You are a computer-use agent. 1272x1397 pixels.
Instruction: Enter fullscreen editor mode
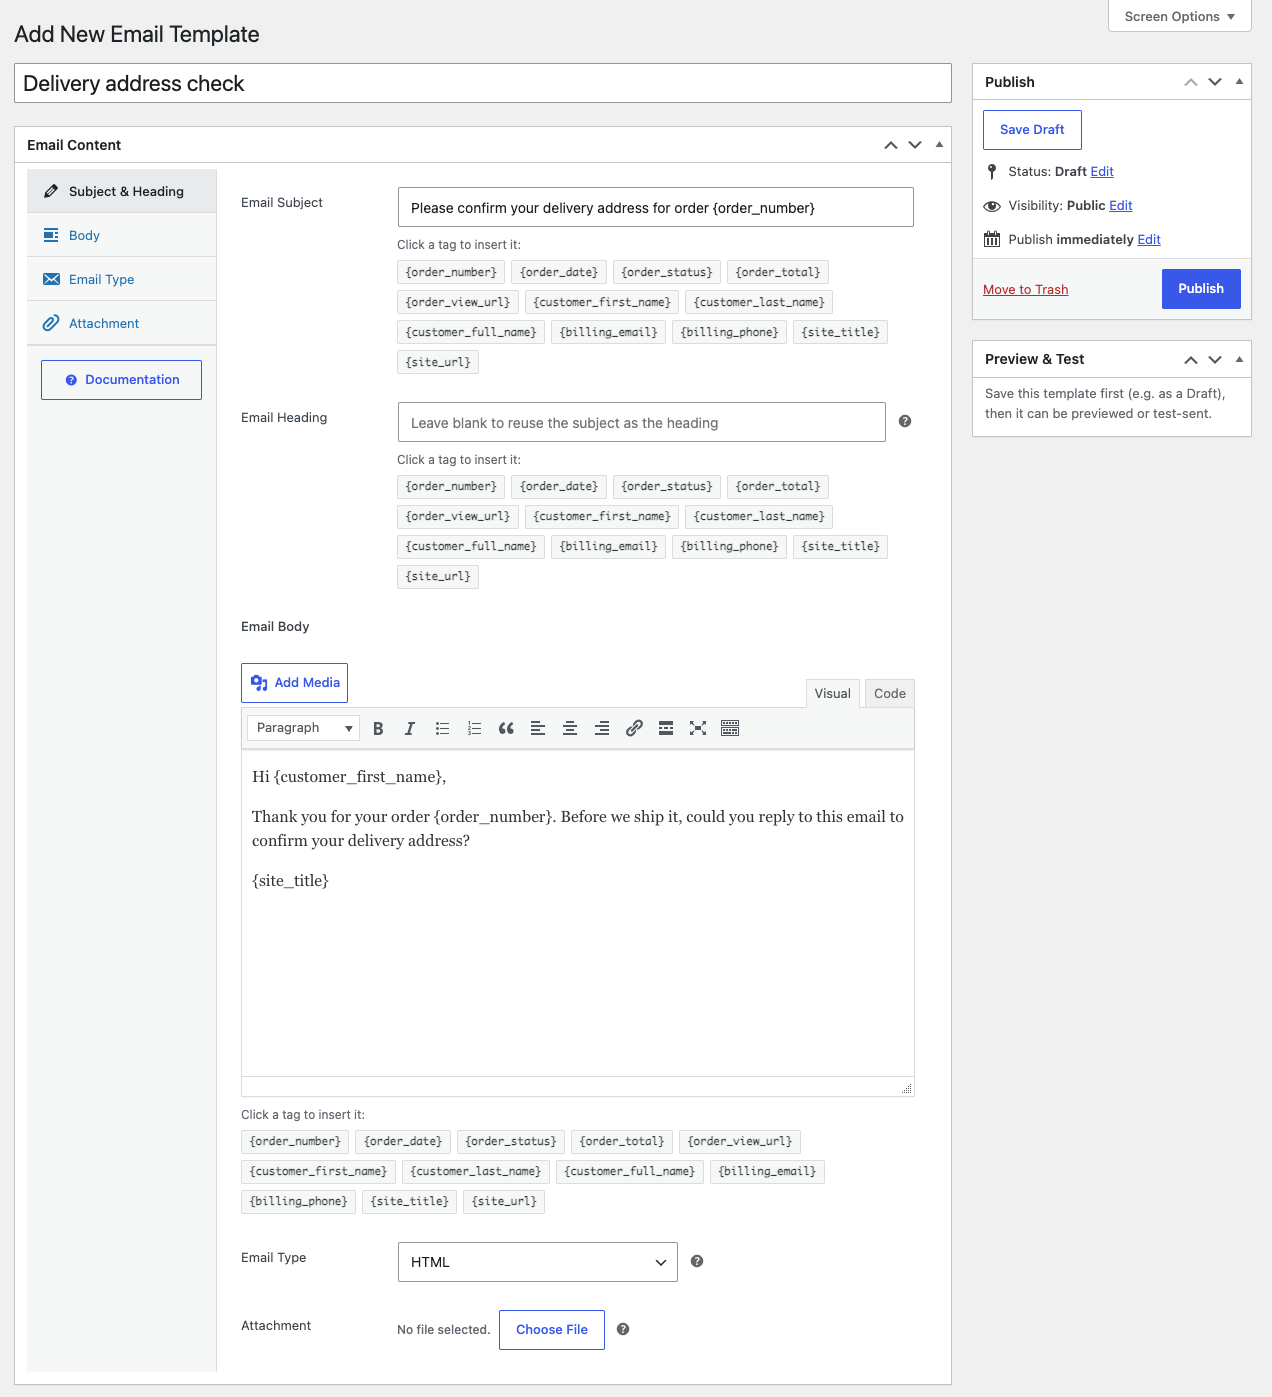tap(698, 728)
